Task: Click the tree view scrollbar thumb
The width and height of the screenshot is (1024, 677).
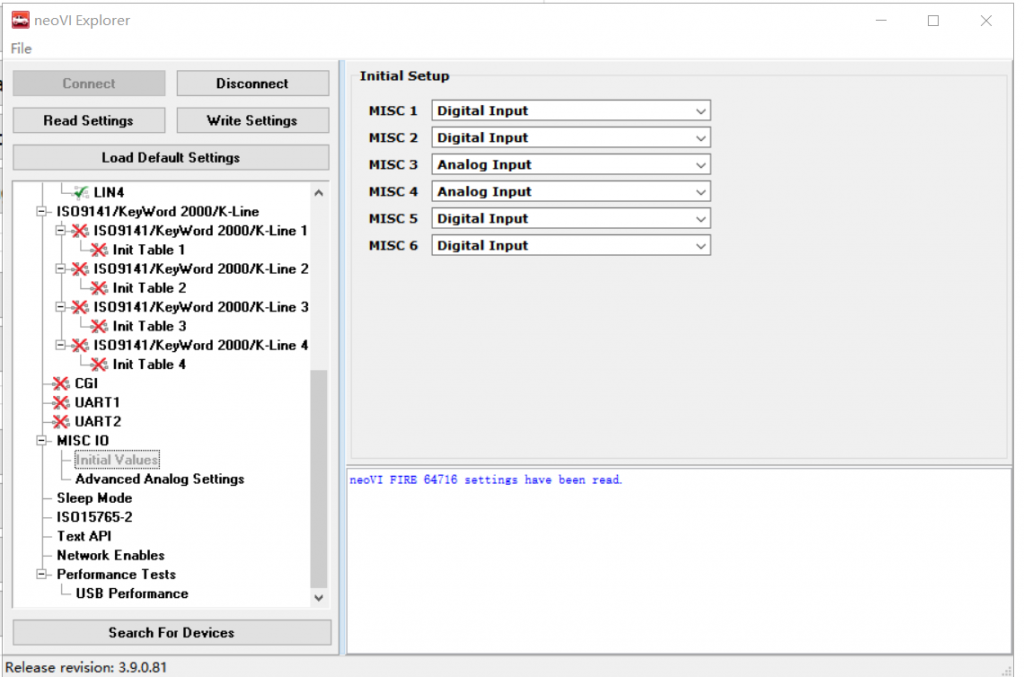Action: [319, 479]
